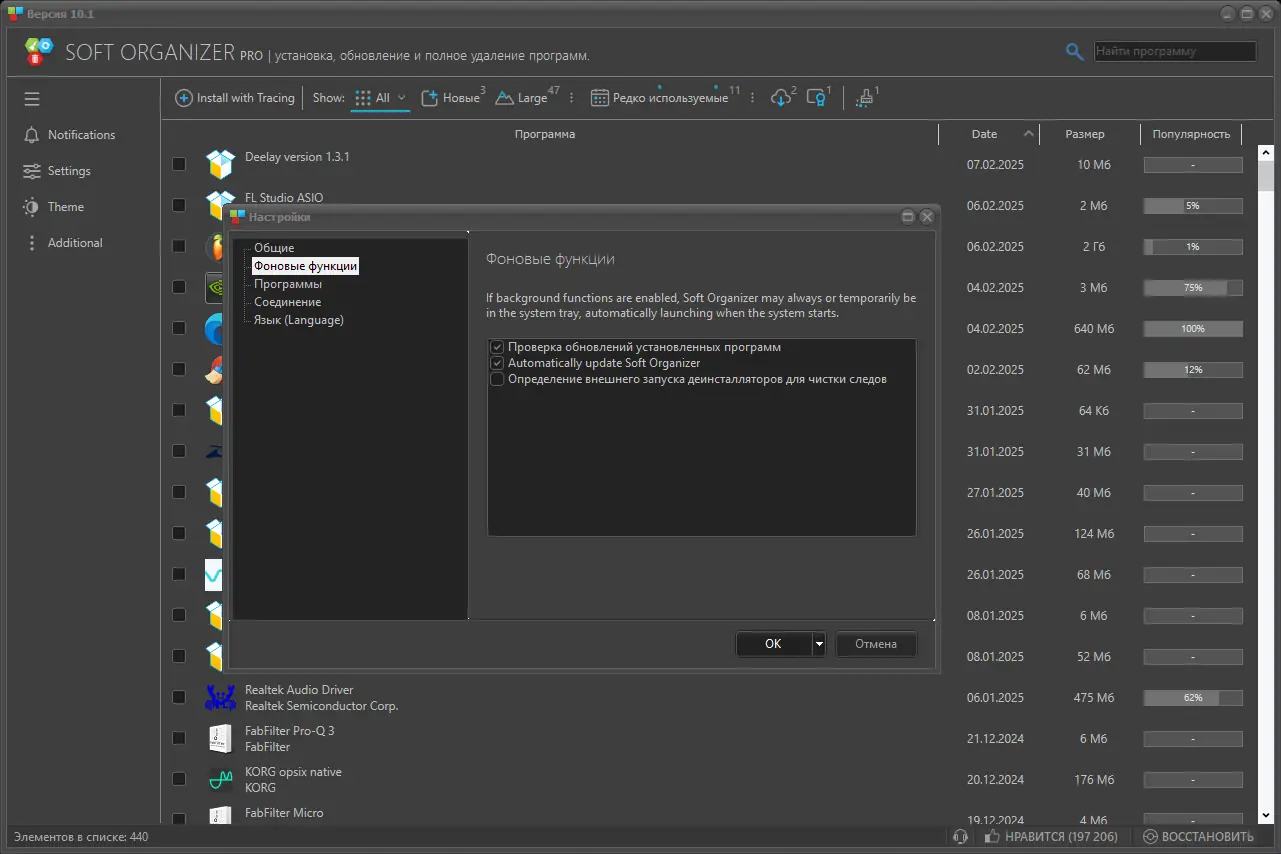Confirm the settings dialog with OK
Screen dimensions: 1281x854
pos(773,644)
